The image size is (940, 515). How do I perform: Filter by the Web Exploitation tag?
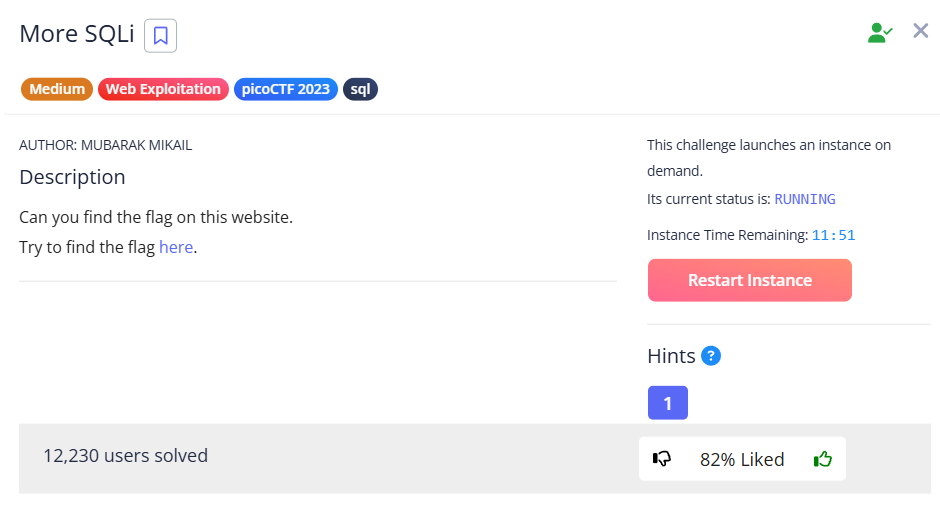[163, 89]
